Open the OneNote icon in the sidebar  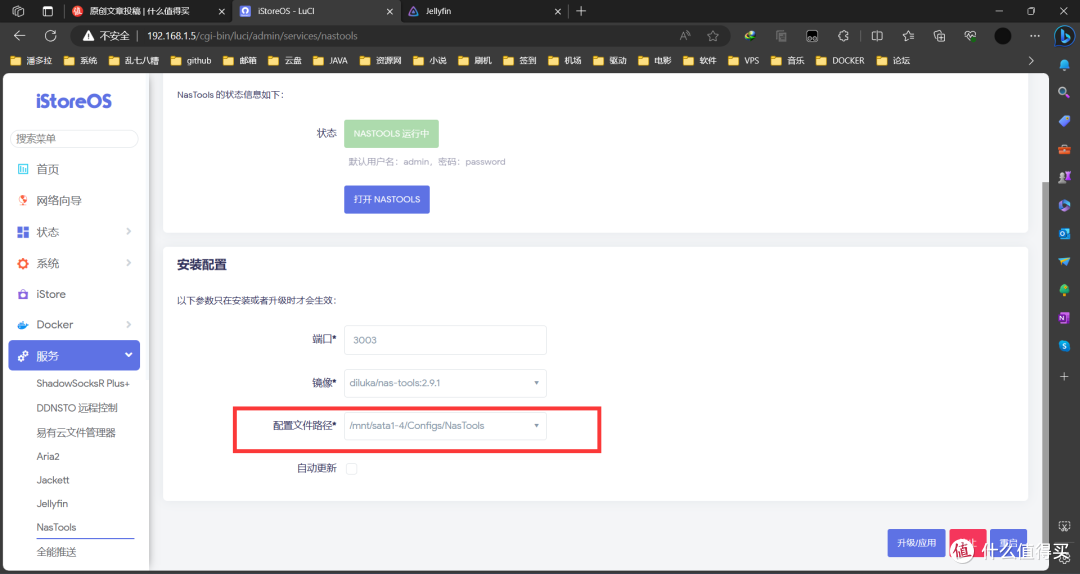[1064, 318]
